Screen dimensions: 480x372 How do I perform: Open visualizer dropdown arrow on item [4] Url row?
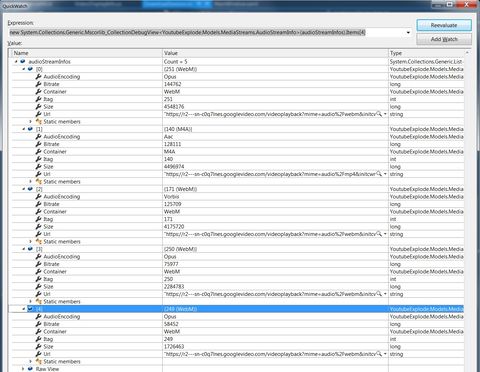coord(385,354)
